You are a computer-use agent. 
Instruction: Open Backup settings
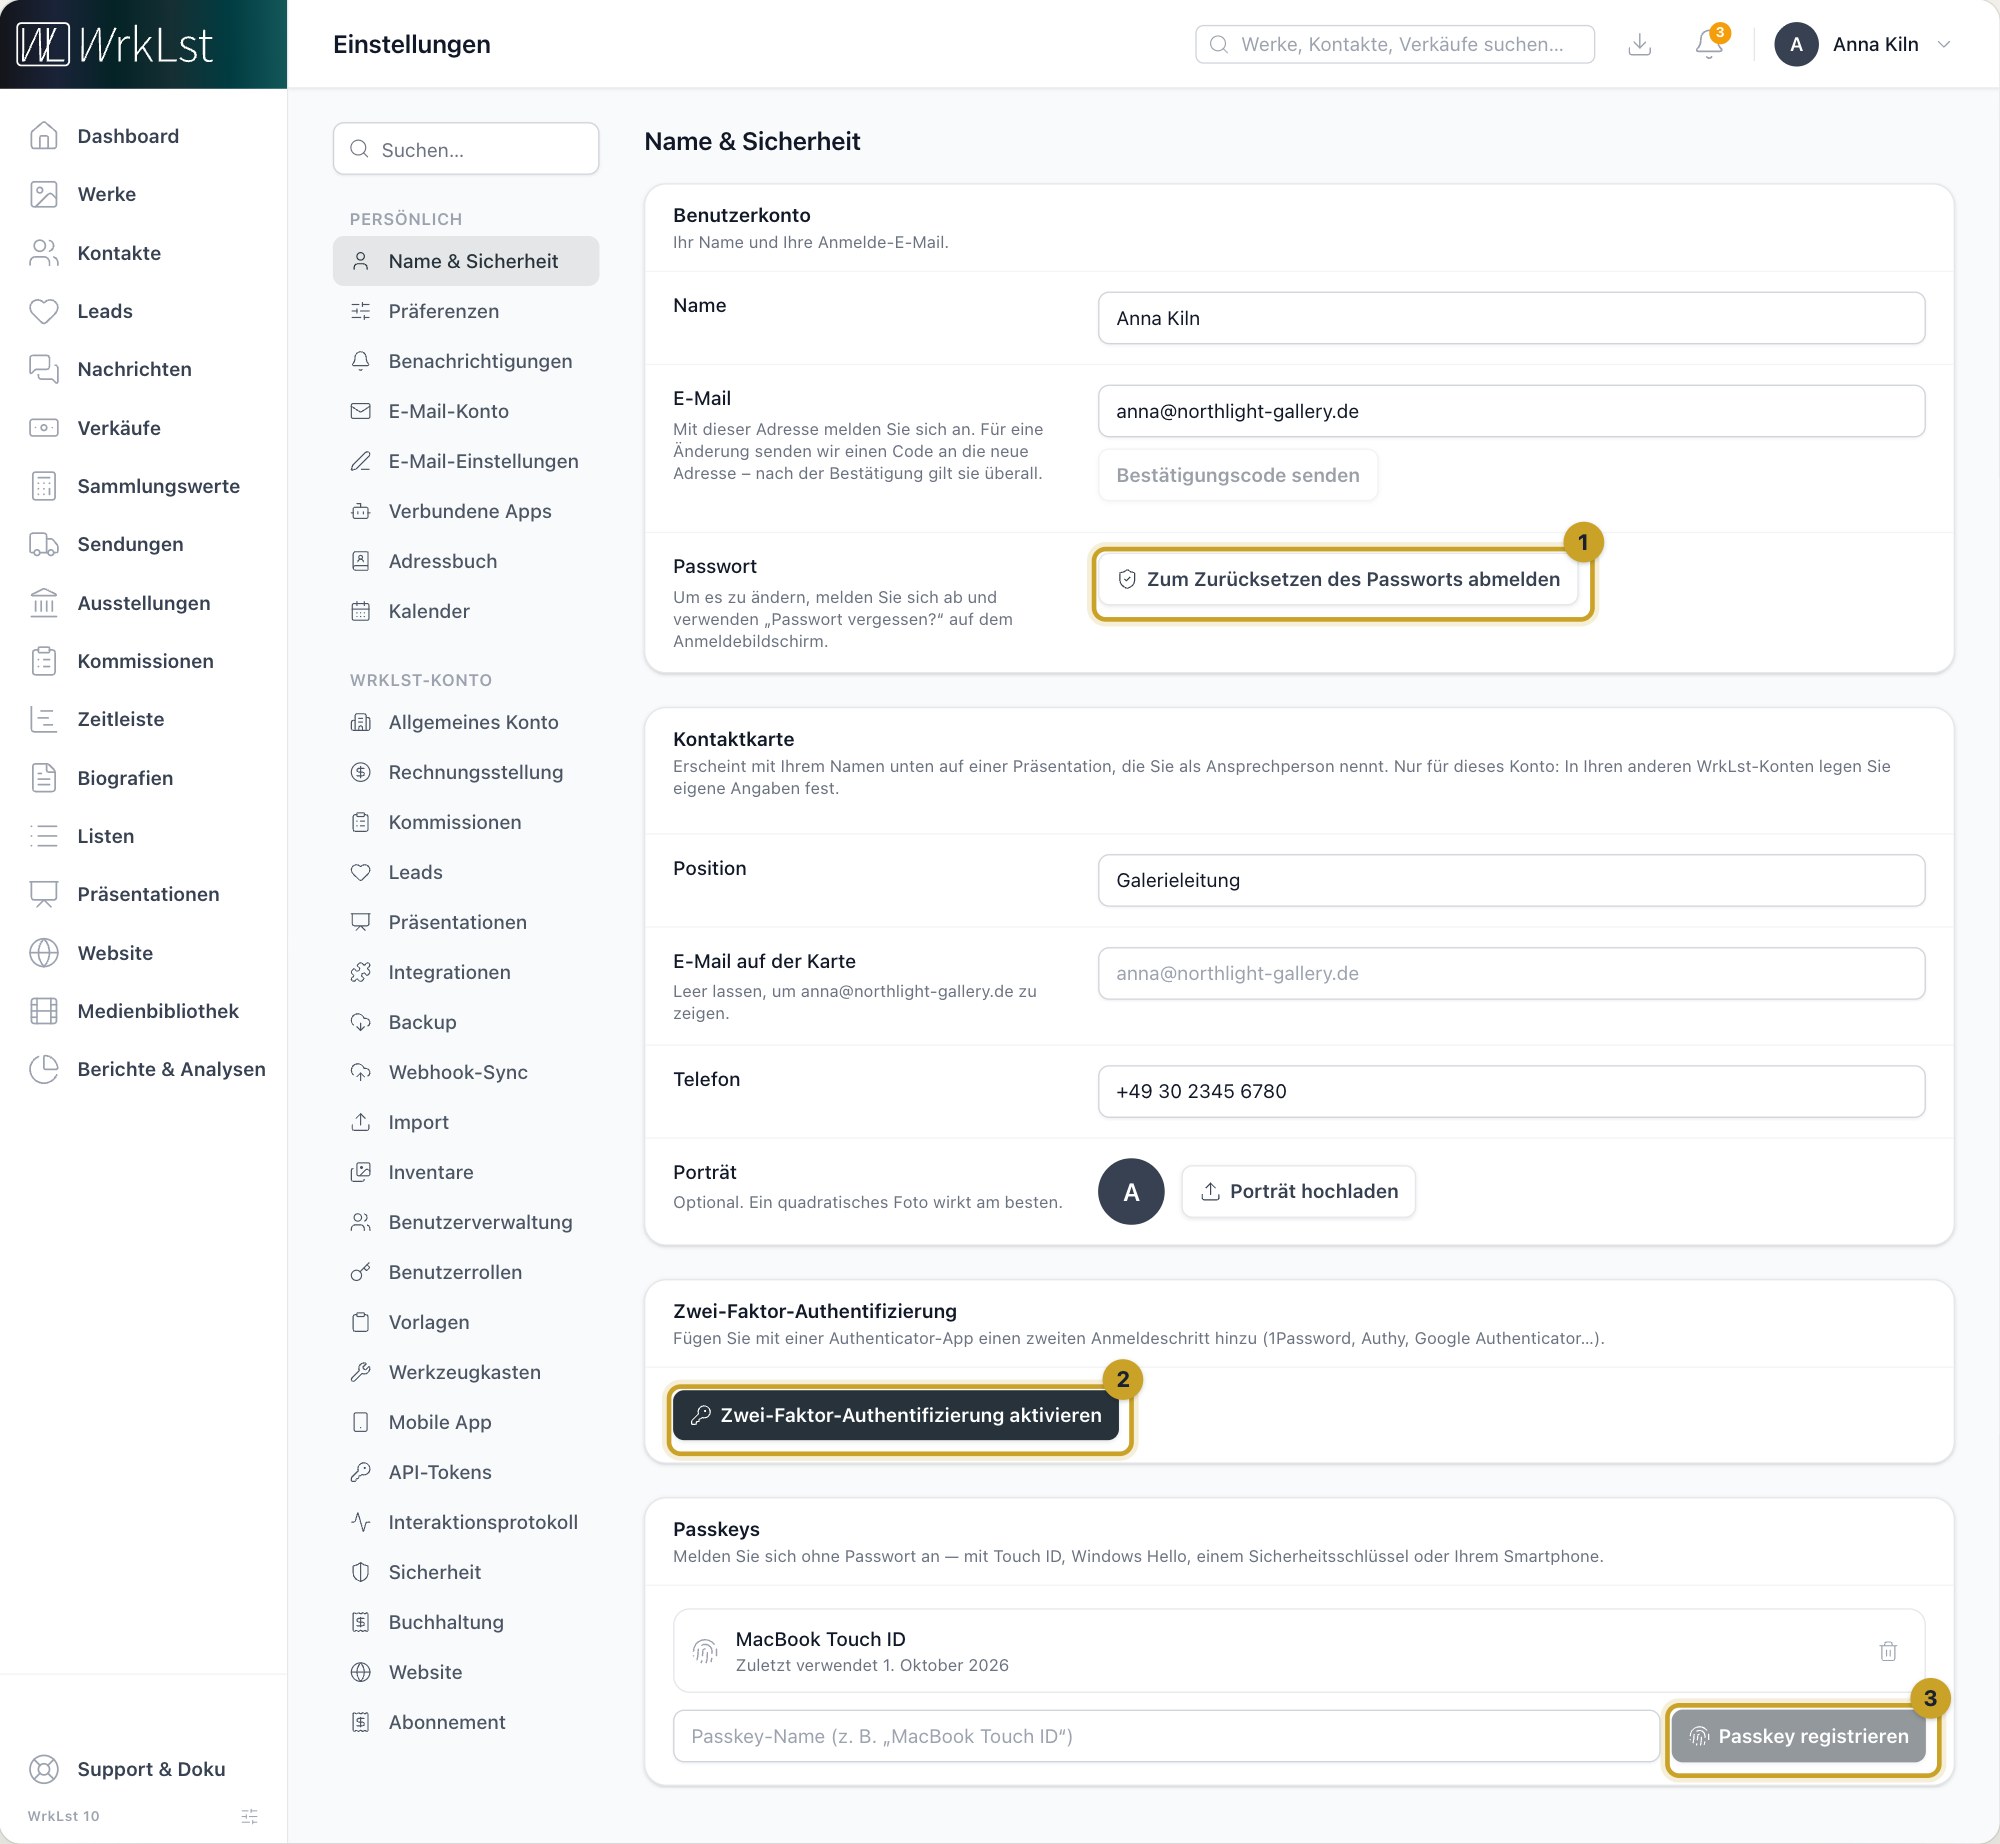(466, 1022)
